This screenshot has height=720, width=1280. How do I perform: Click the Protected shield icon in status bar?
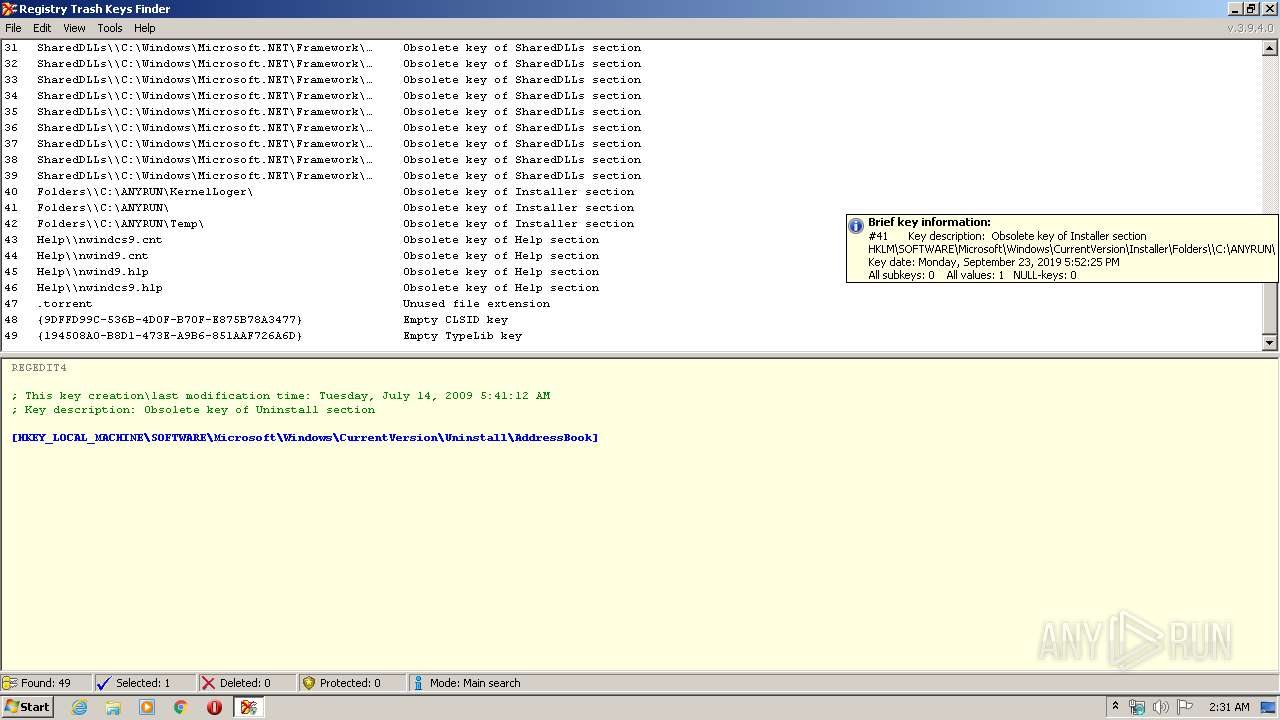[x=309, y=683]
